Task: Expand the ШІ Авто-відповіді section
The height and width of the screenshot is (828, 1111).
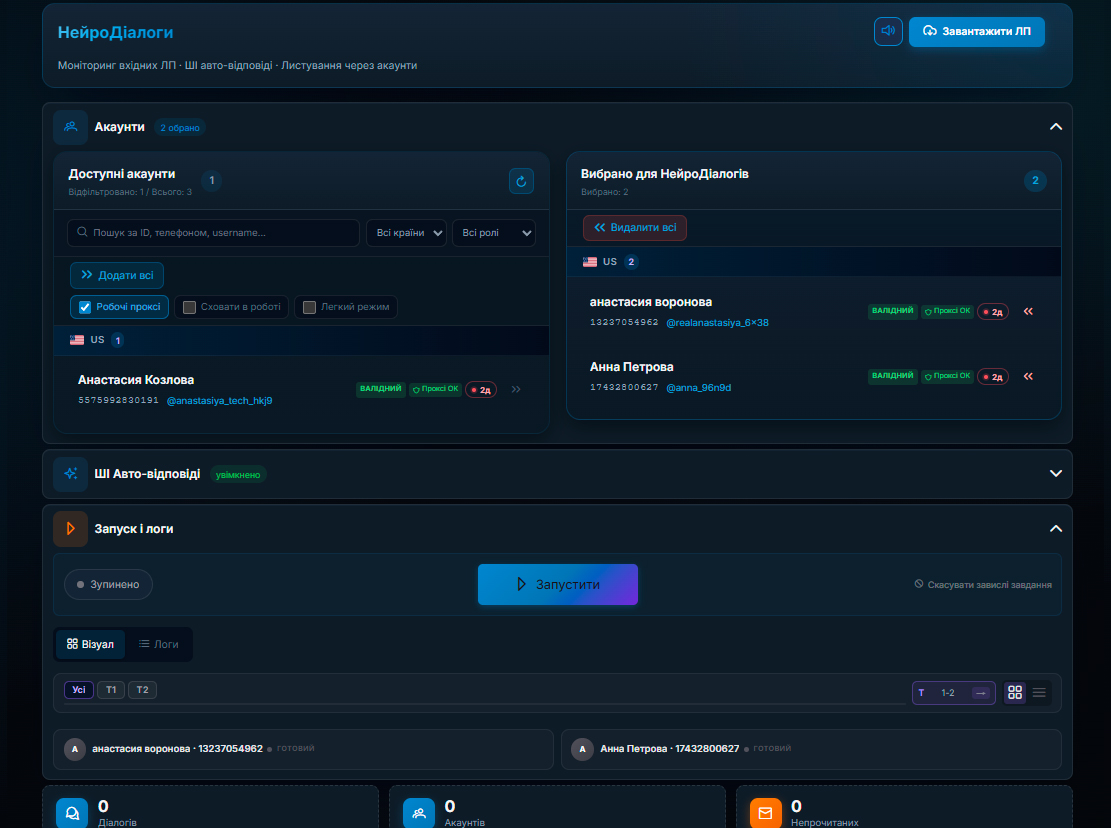Action: tap(1056, 474)
